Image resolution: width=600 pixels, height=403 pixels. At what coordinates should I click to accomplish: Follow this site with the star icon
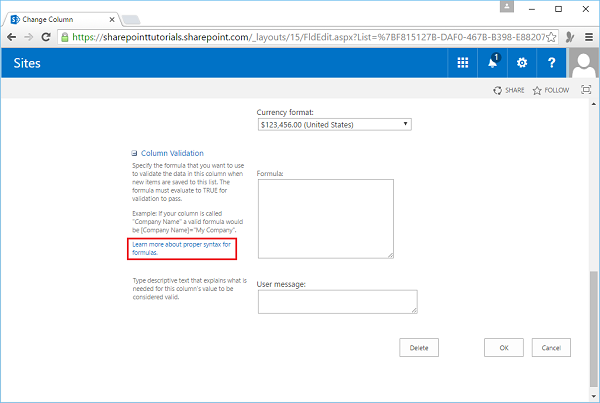click(x=551, y=90)
